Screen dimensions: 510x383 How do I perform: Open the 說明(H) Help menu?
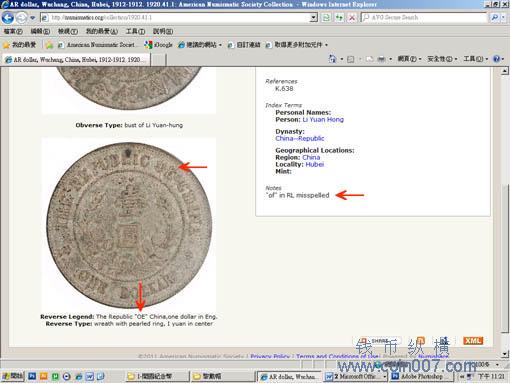(163, 31)
